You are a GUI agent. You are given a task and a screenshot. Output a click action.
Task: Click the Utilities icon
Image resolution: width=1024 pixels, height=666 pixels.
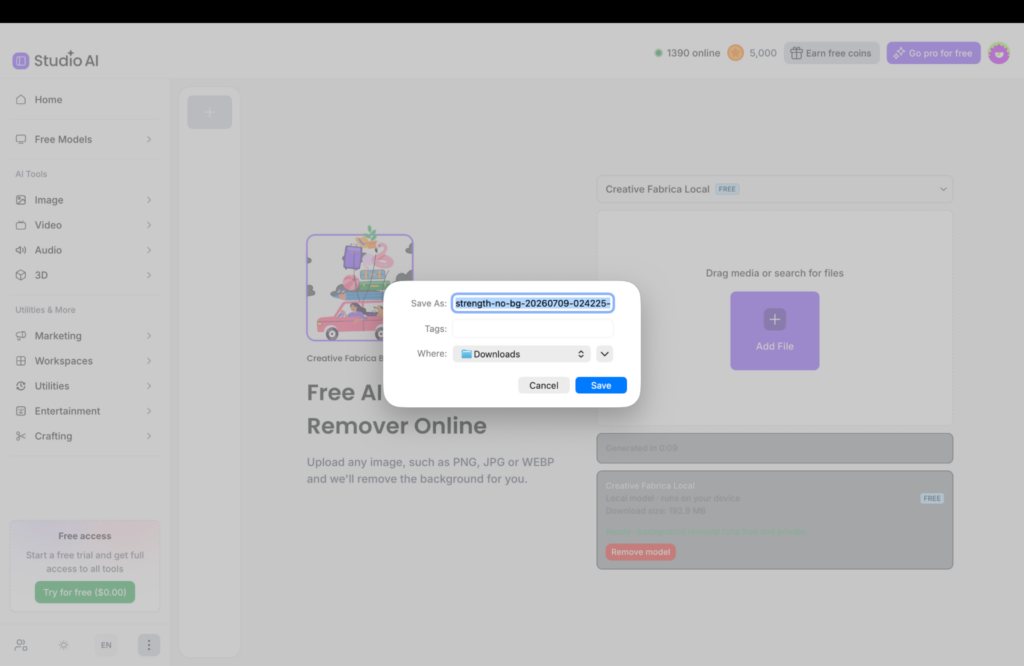pos(21,386)
